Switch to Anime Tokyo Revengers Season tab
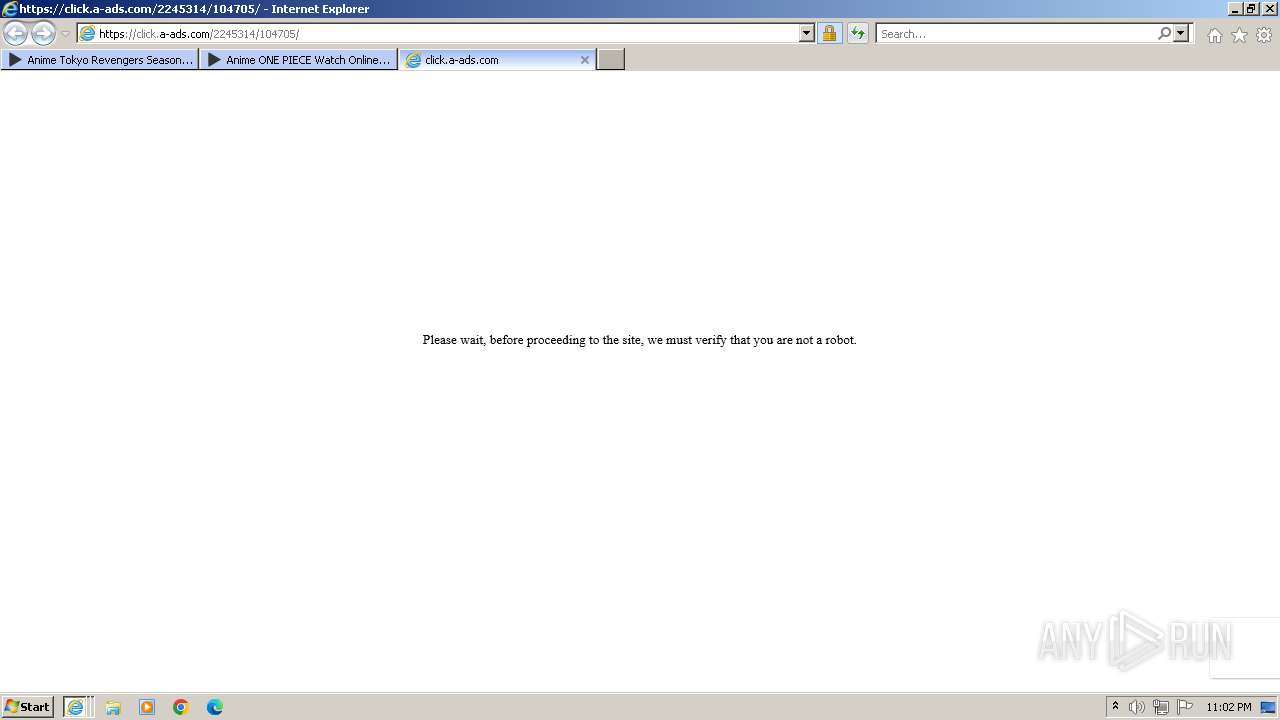The height and width of the screenshot is (720, 1280). (x=100, y=60)
